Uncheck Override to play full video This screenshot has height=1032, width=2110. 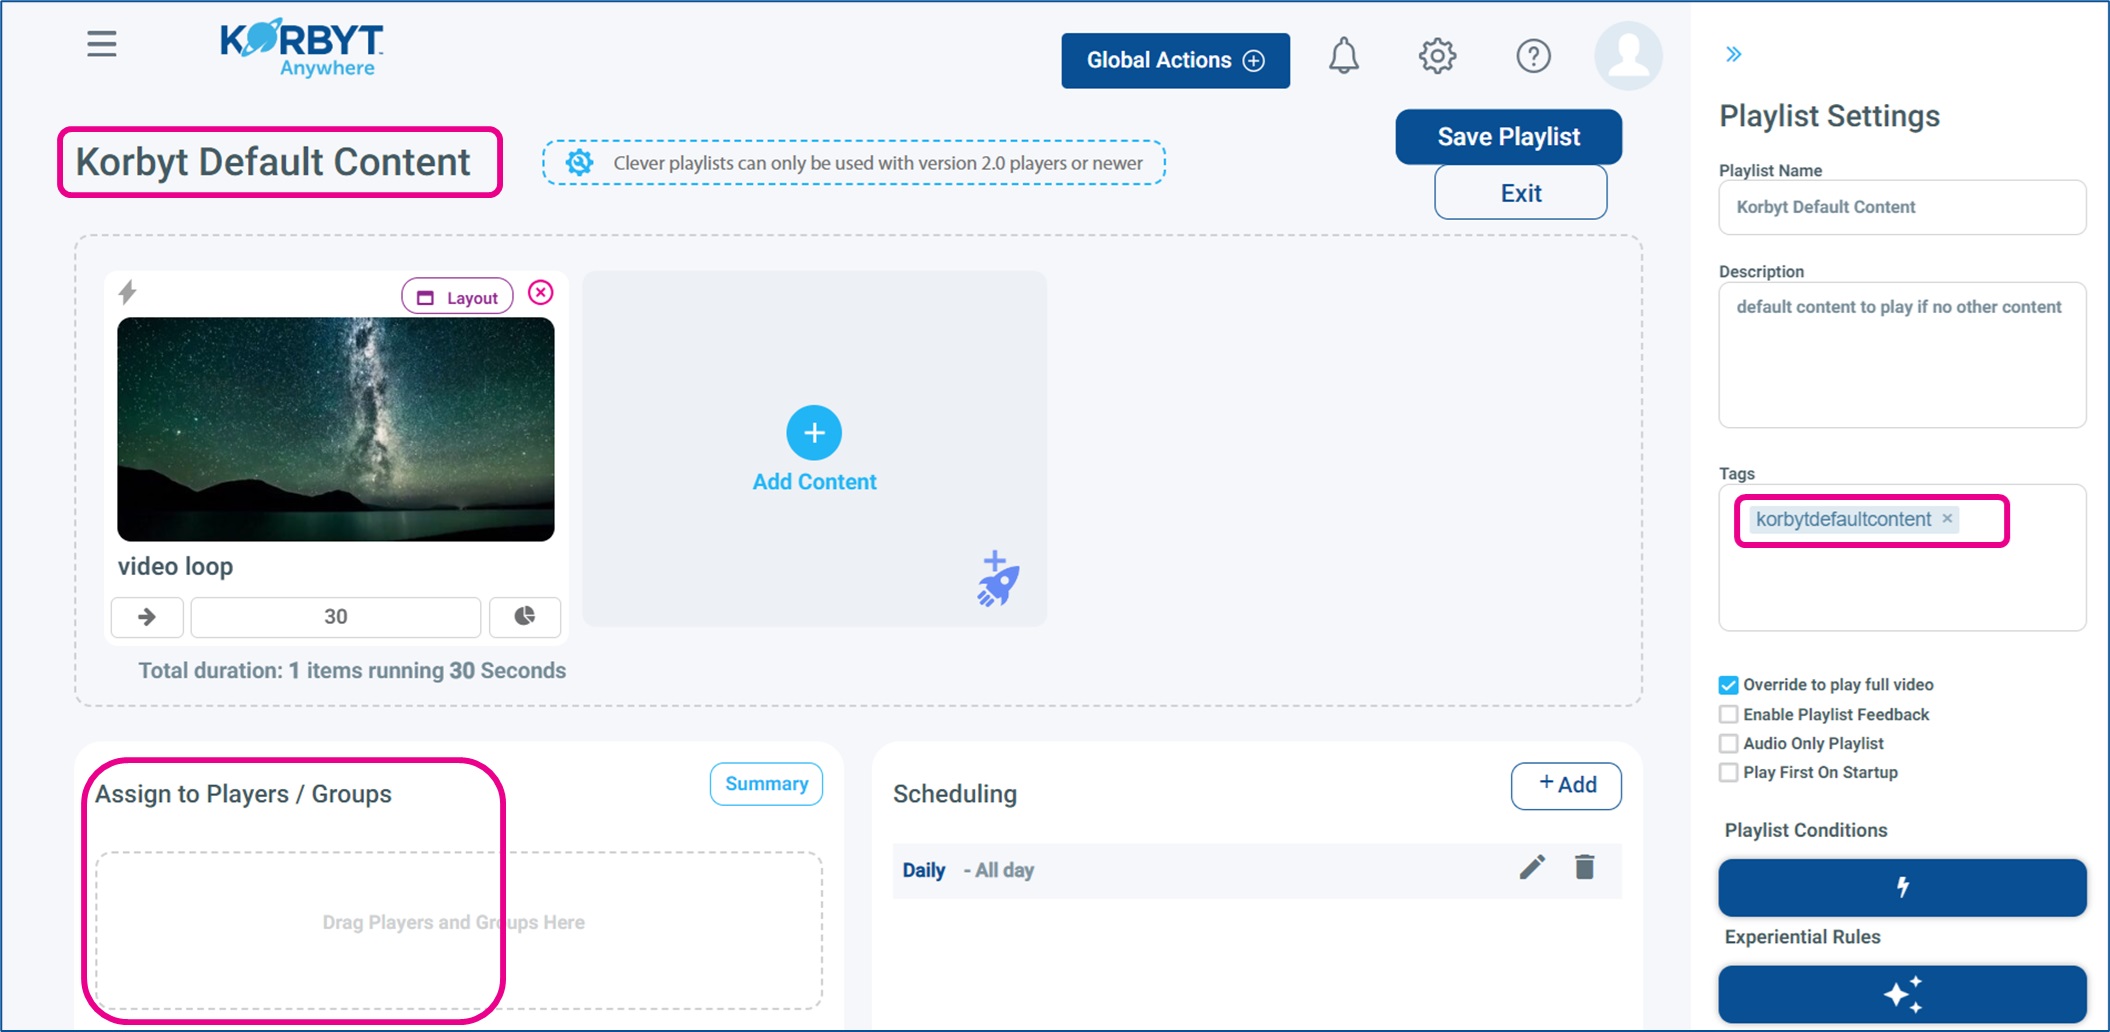[1728, 685]
